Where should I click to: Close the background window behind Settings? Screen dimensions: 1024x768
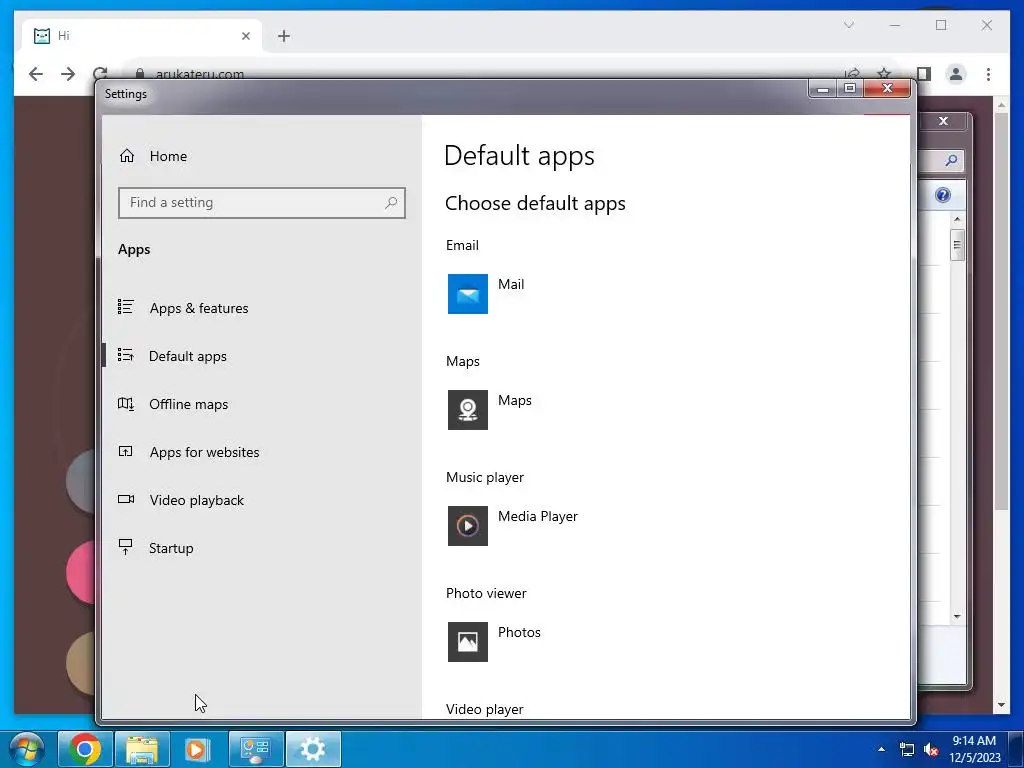943,121
